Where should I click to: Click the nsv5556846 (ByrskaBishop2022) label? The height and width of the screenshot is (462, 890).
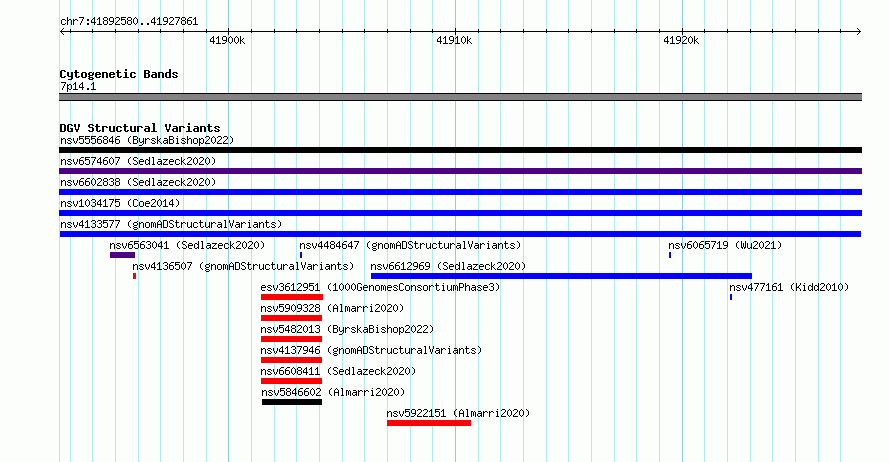click(x=147, y=140)
